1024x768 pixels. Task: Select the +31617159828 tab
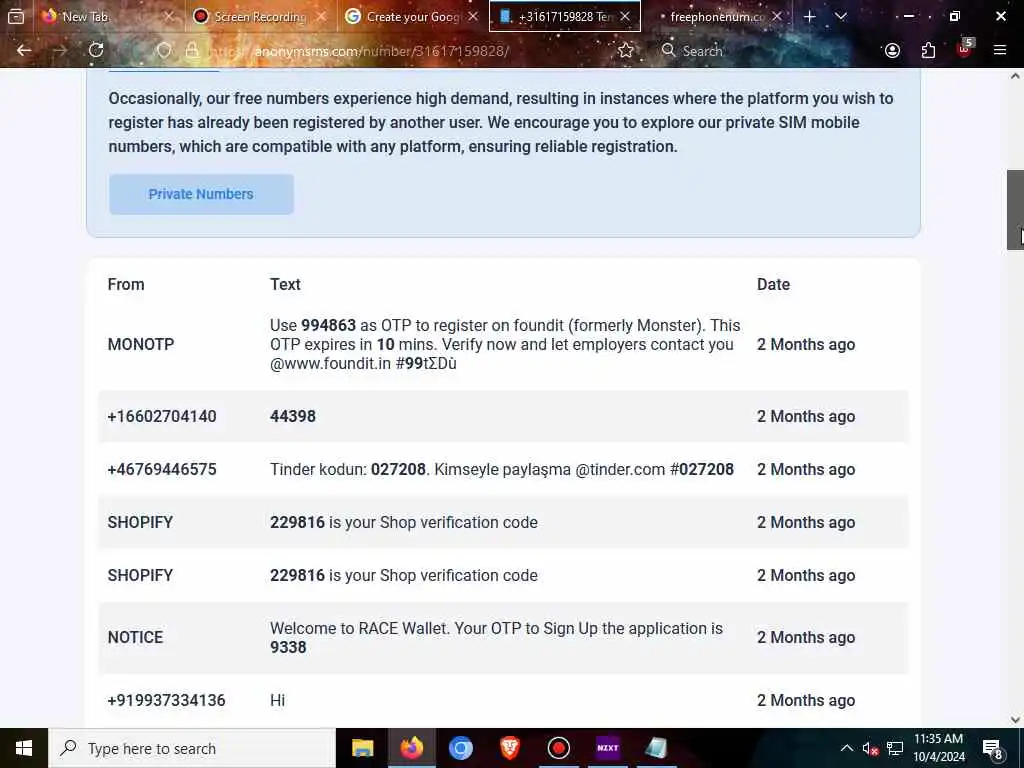565,17
